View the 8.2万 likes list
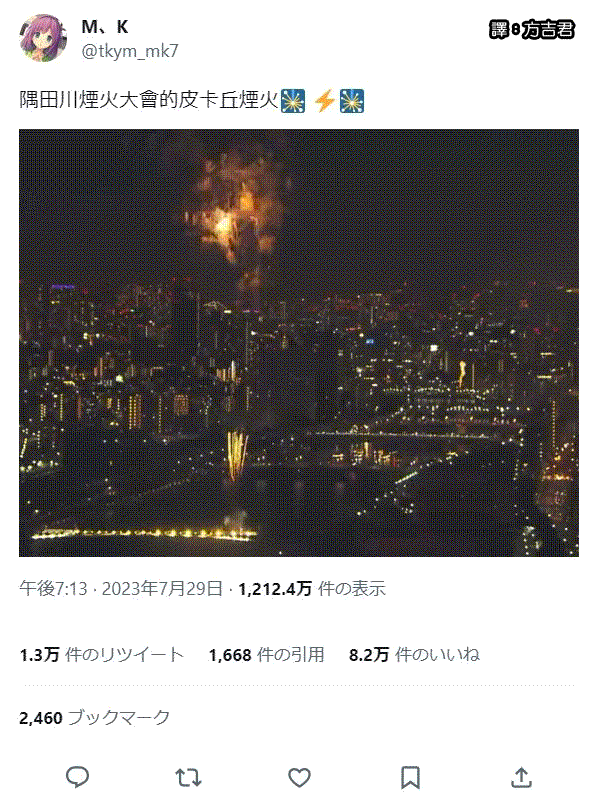Image resolution: width=598 pixels, height=806 pixels. [x=414, y=654]
